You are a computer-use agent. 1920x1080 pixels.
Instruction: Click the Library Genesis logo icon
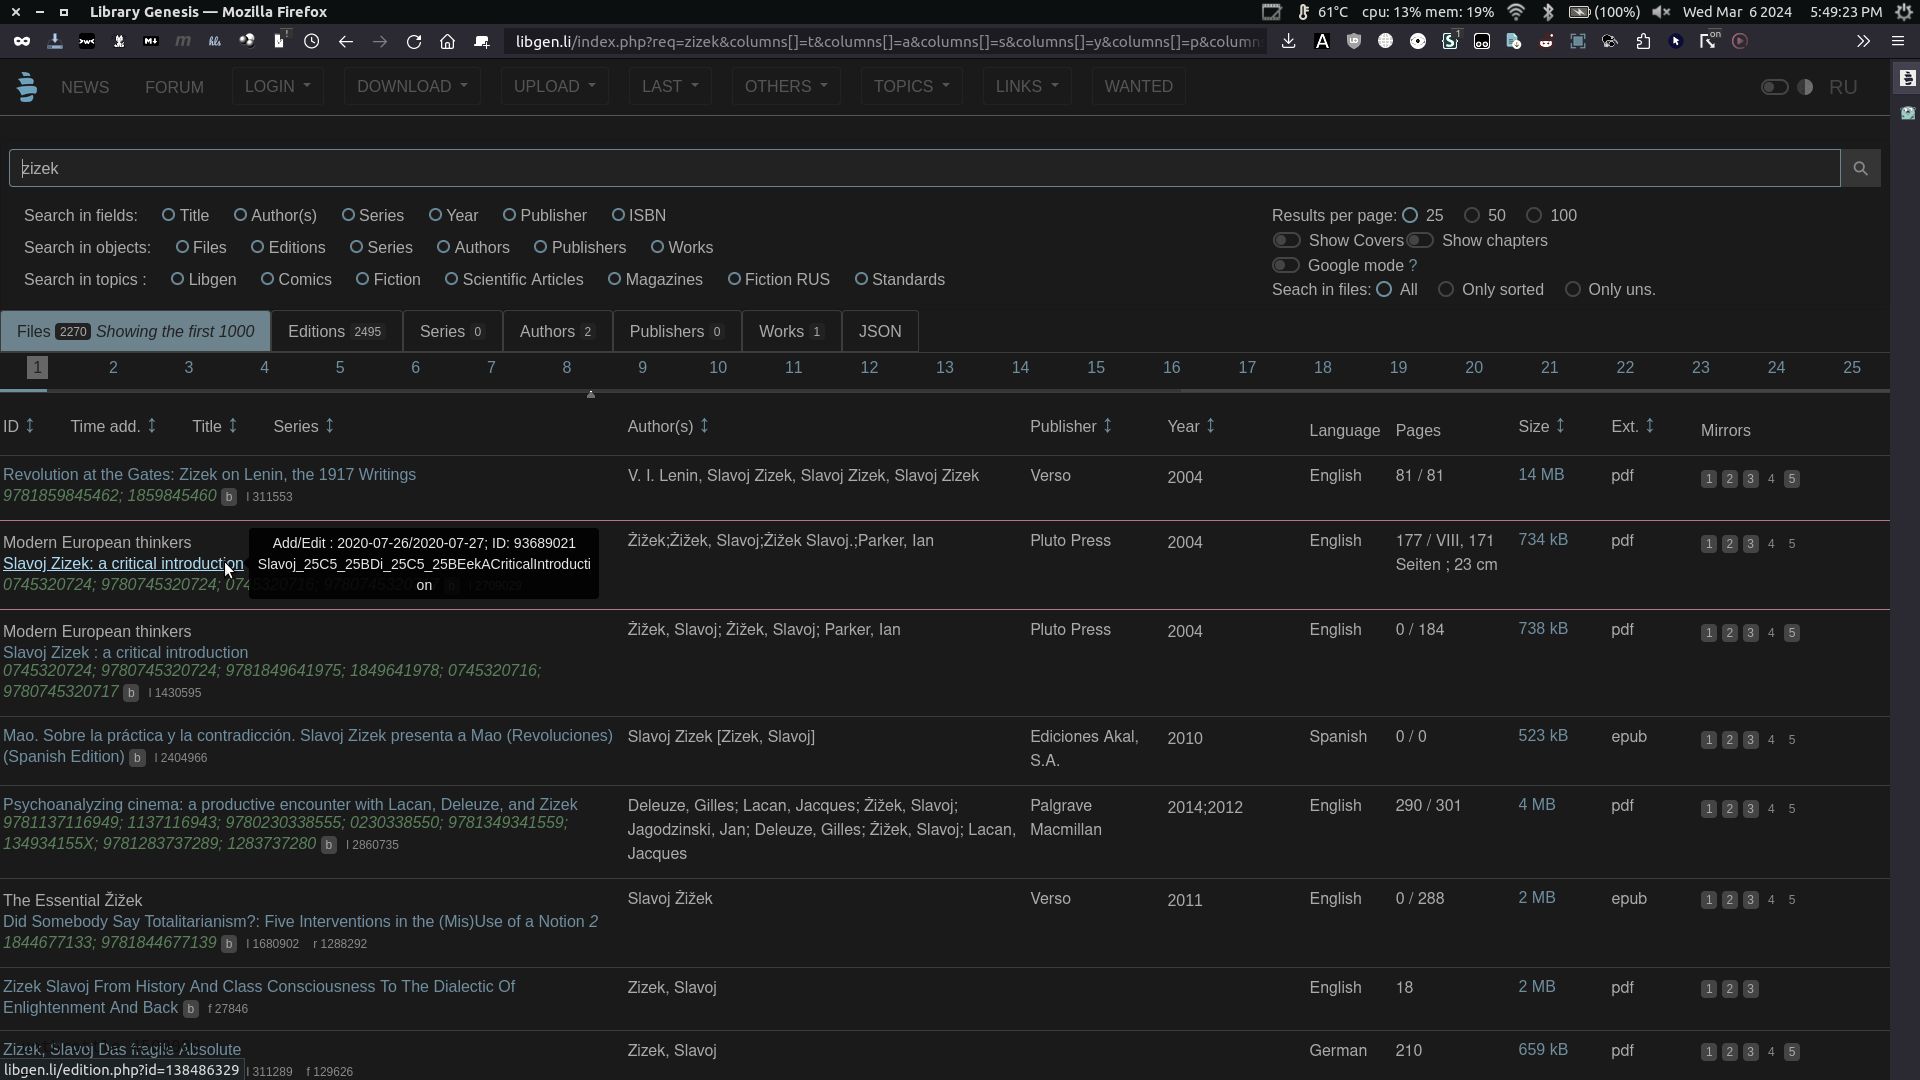(27, 87)
